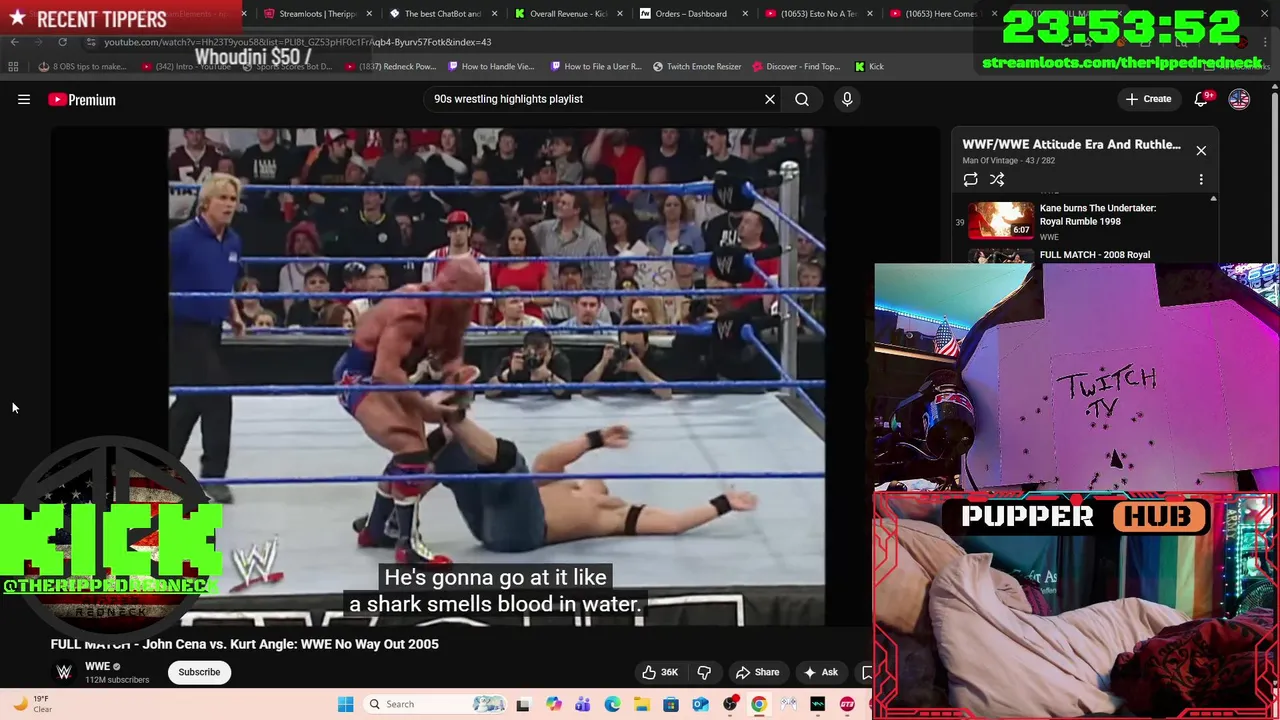Open the Ask AI button

(x=821, y=672)
